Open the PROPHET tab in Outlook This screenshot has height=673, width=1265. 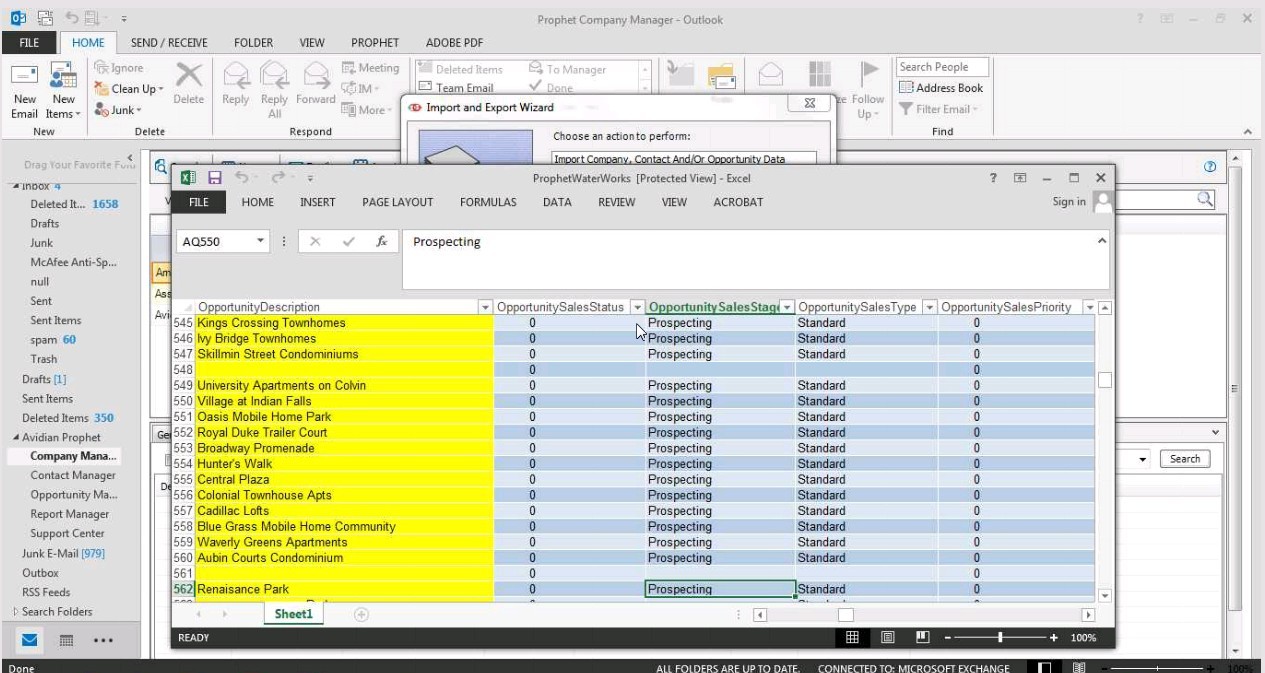(x=375, y=43)
